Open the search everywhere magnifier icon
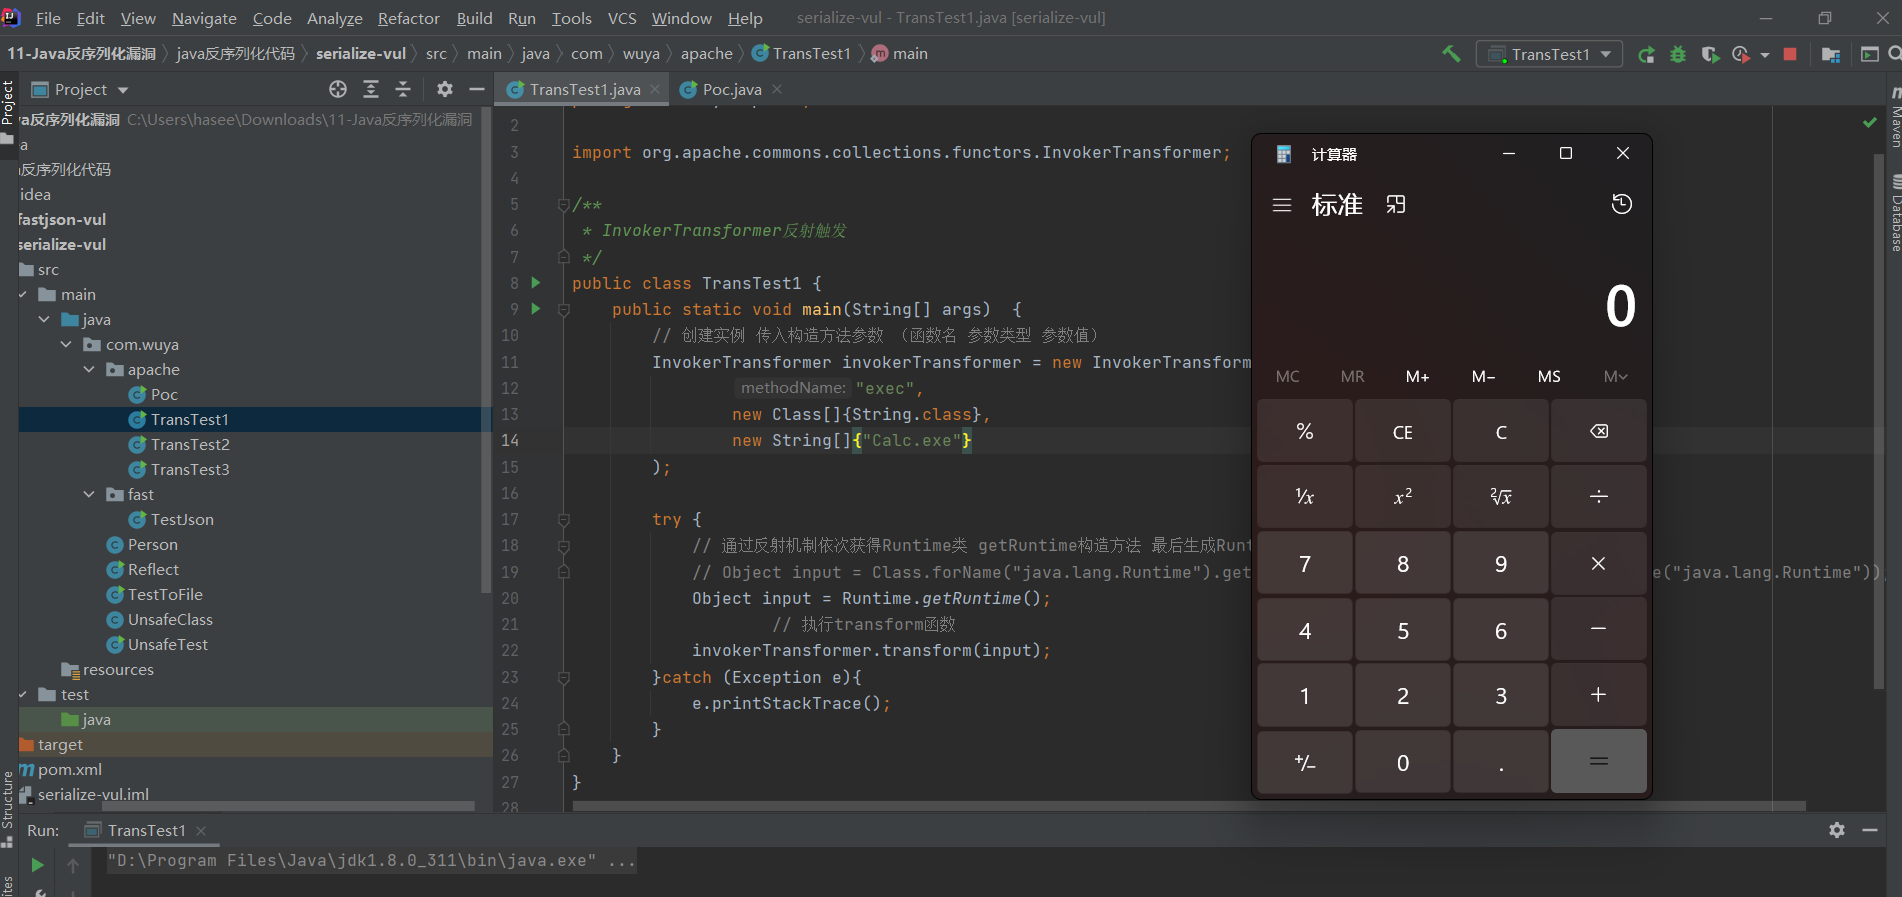 pos(1894,54)
